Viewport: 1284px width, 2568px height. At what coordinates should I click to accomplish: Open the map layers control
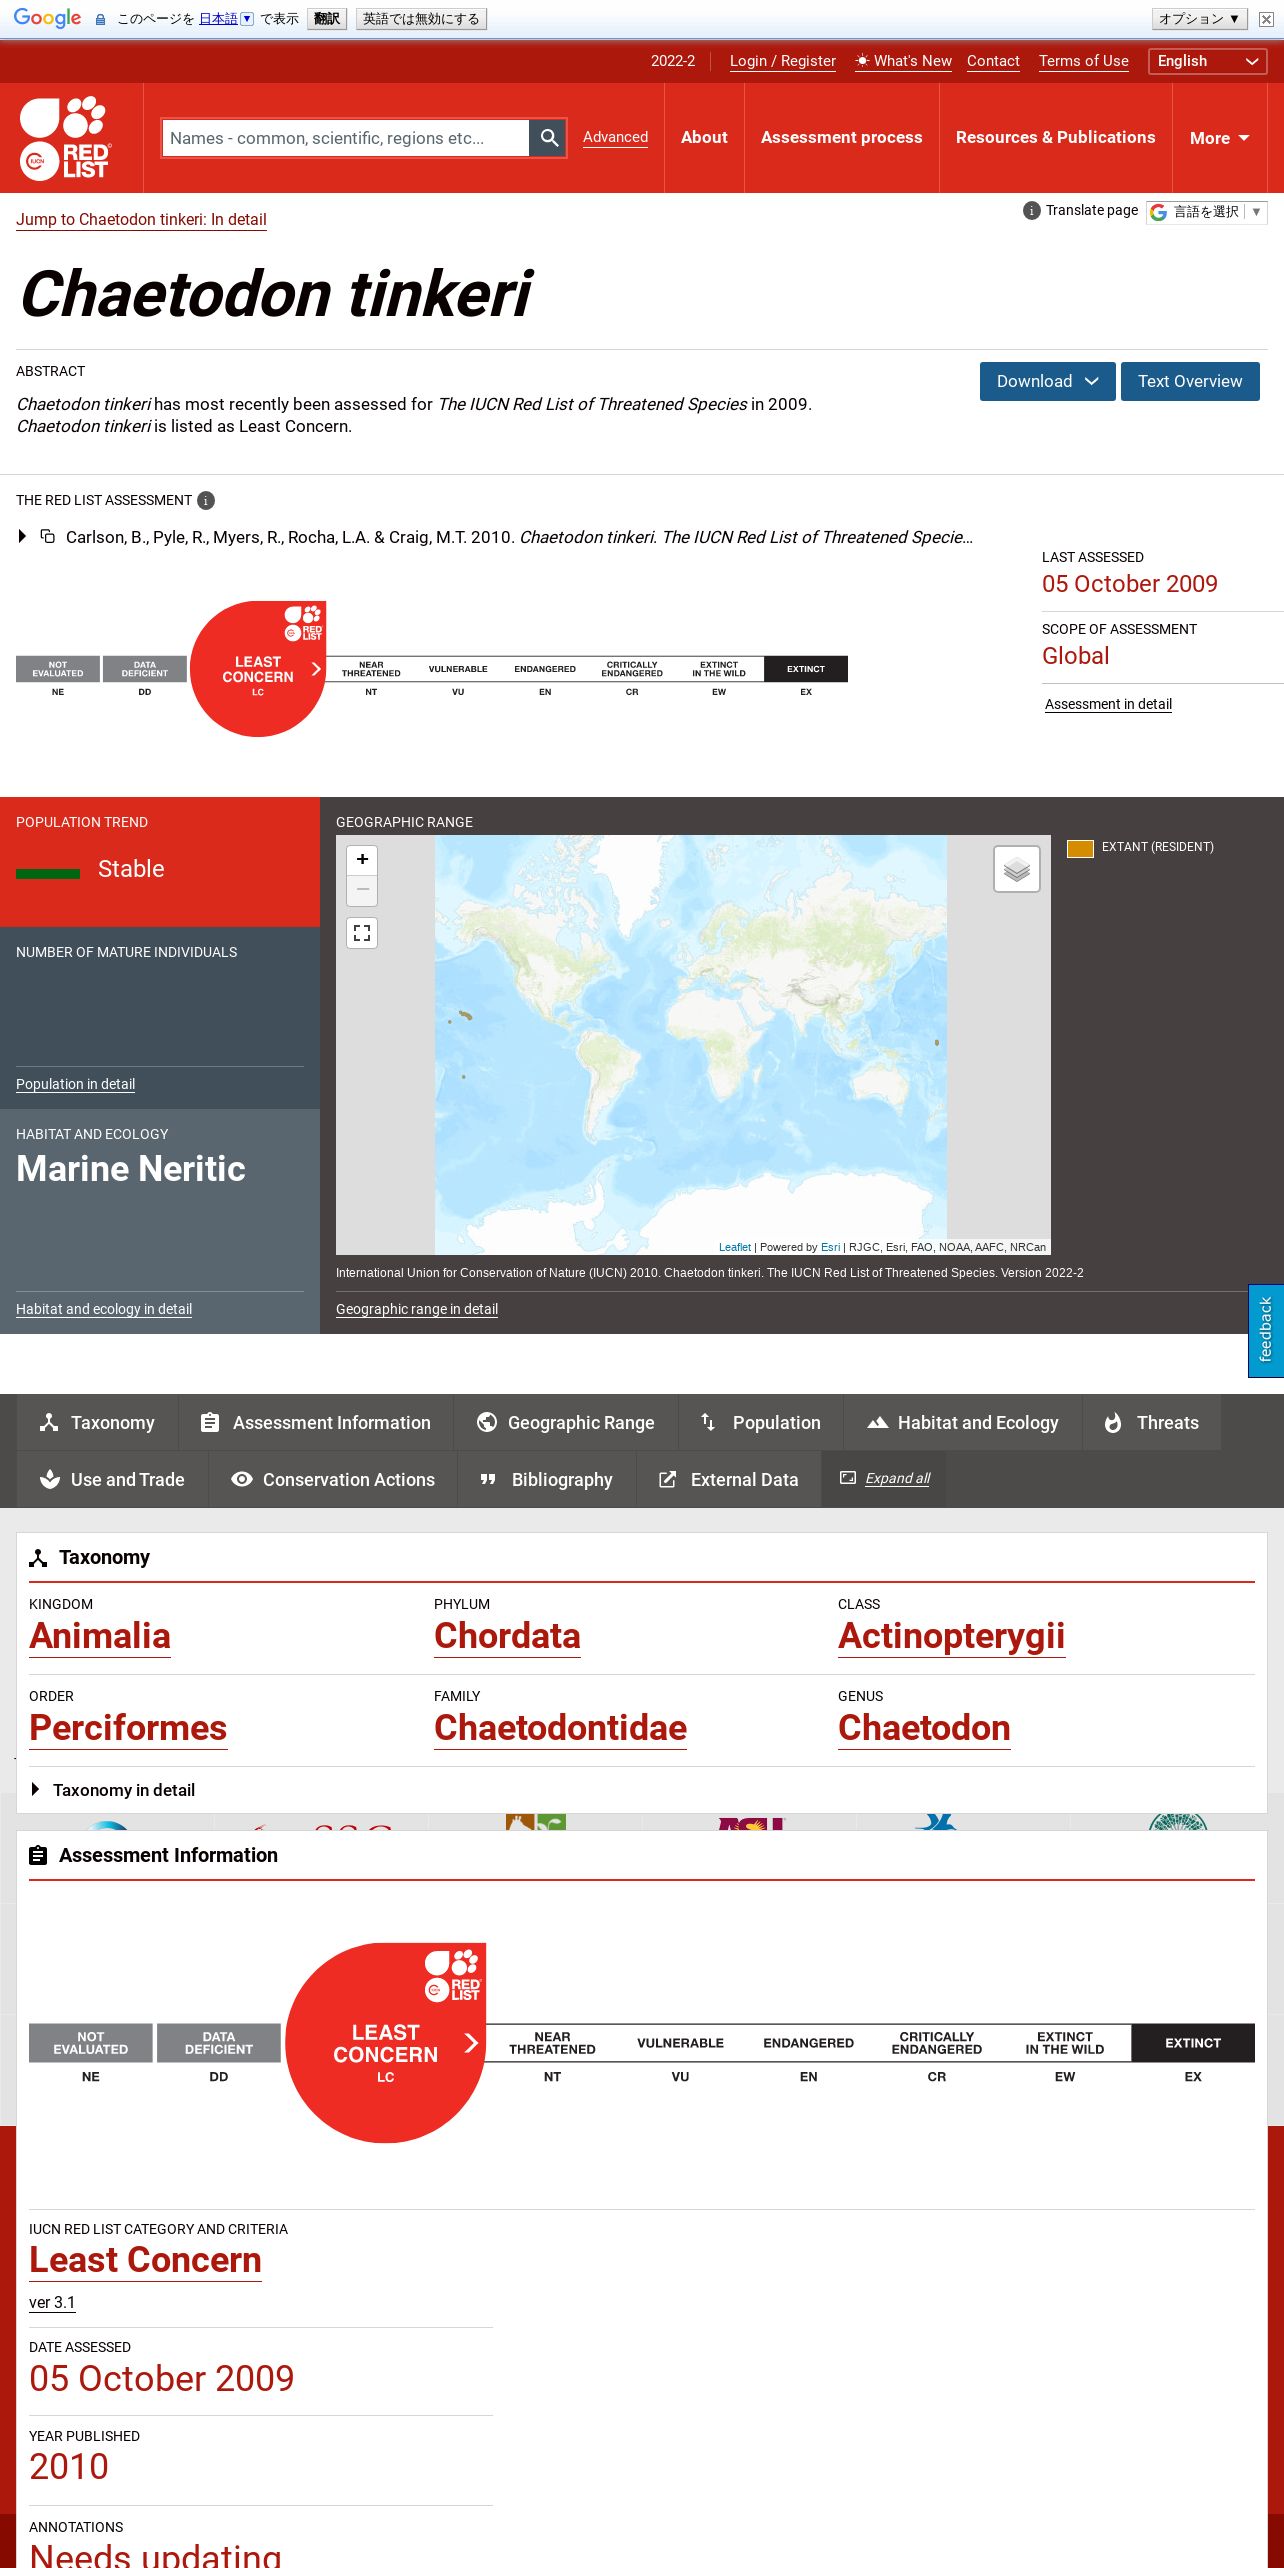pos(1017,869)
